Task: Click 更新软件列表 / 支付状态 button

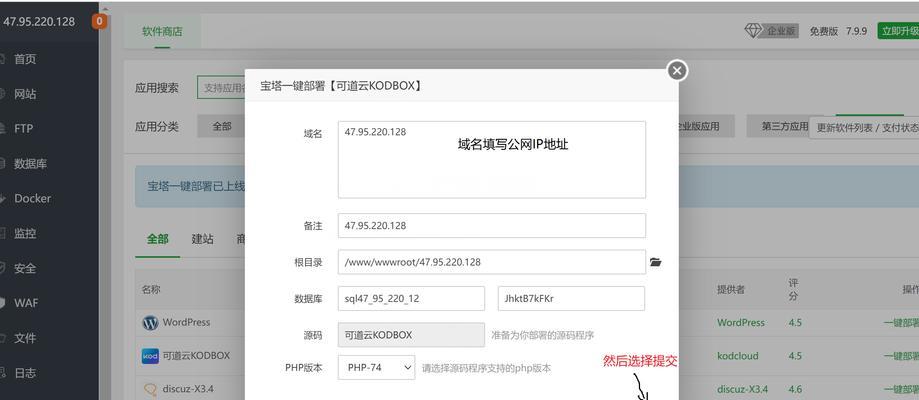Action: click(x=864, y=127)
